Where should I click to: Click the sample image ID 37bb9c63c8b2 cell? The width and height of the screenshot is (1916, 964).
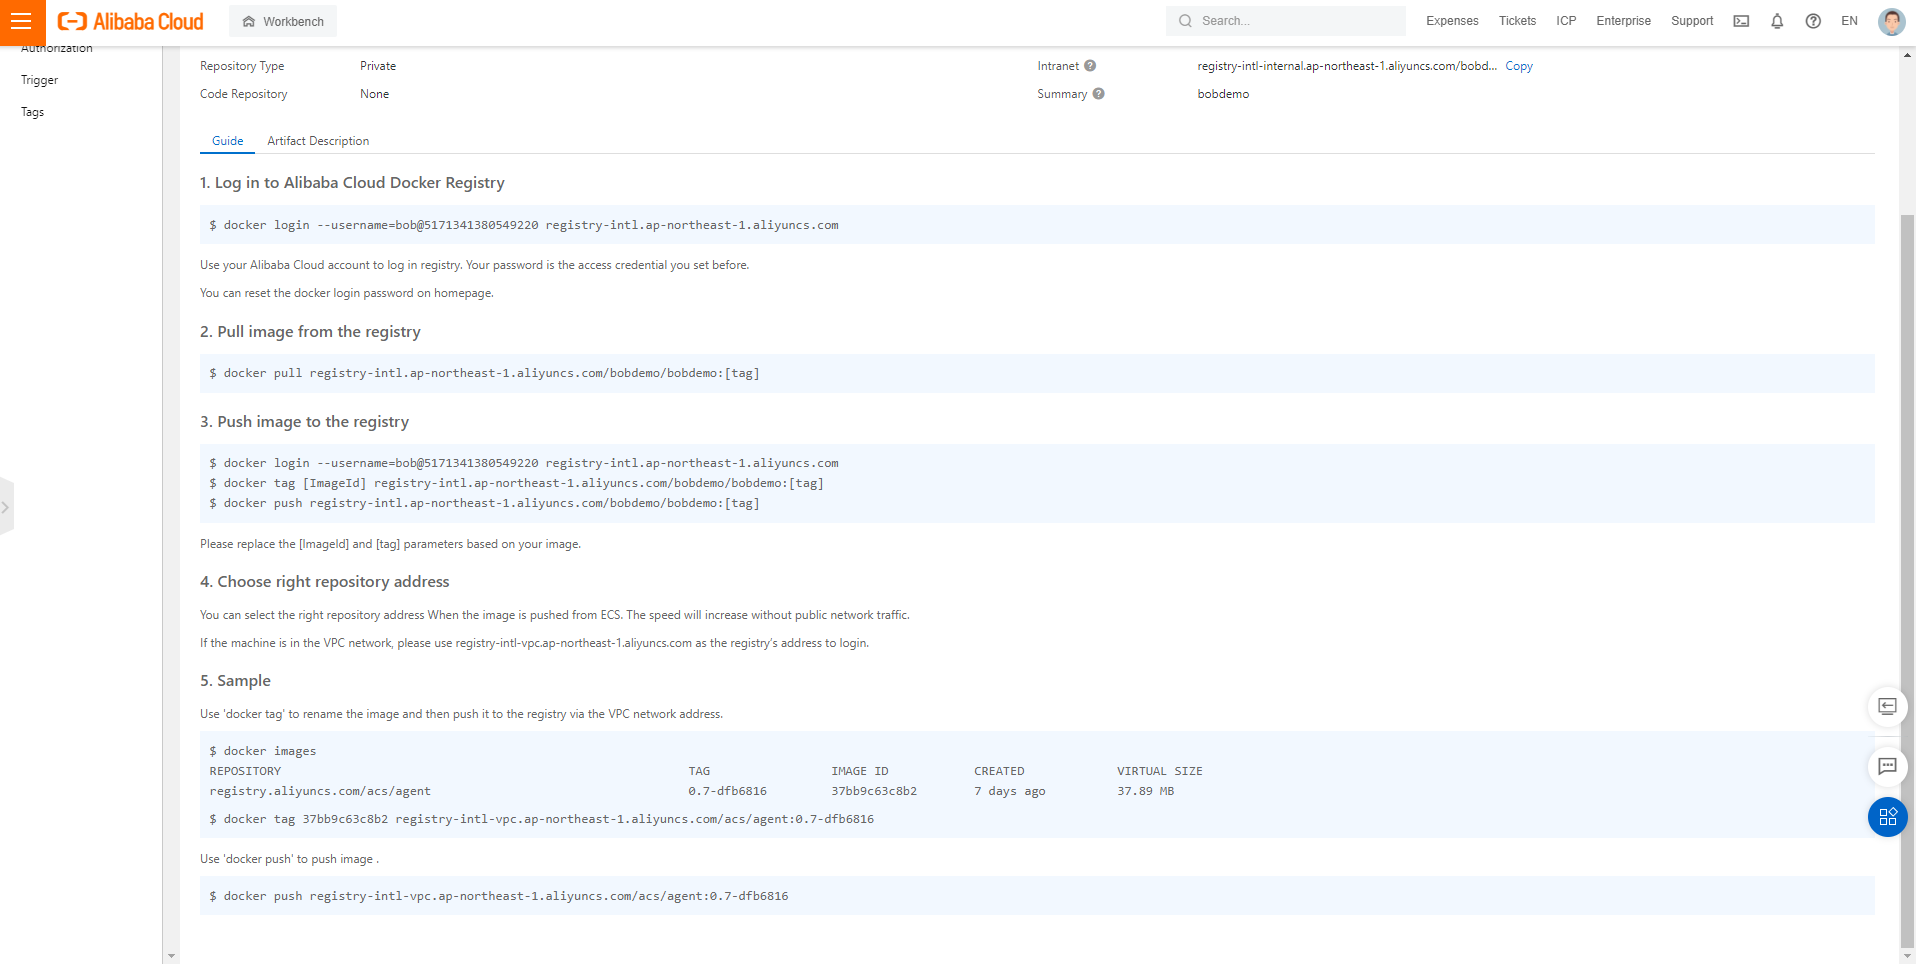[874, 791]
